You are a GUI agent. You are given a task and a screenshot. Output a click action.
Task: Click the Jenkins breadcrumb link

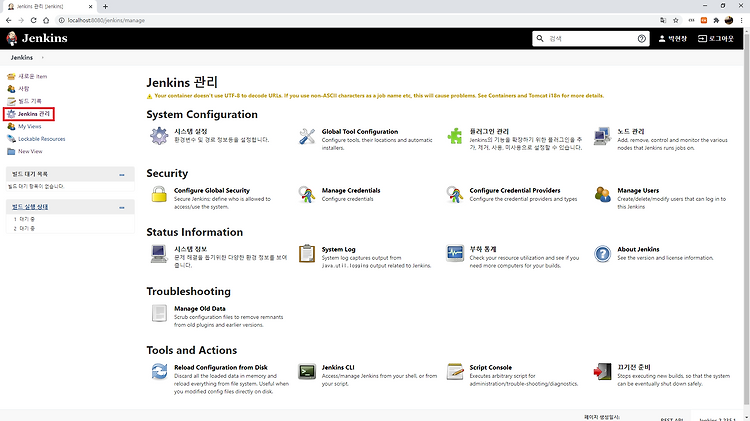click(x=22, y=57)
